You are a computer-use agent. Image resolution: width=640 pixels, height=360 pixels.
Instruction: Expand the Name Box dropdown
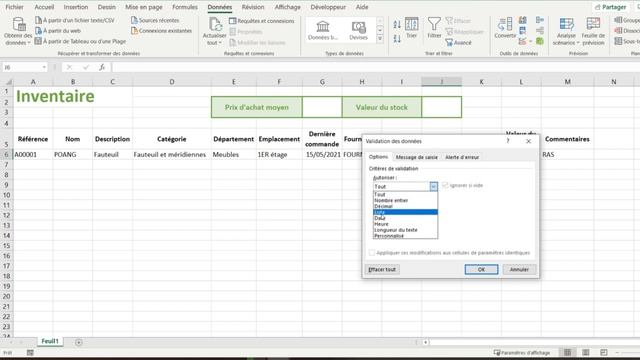click(44, 67)
